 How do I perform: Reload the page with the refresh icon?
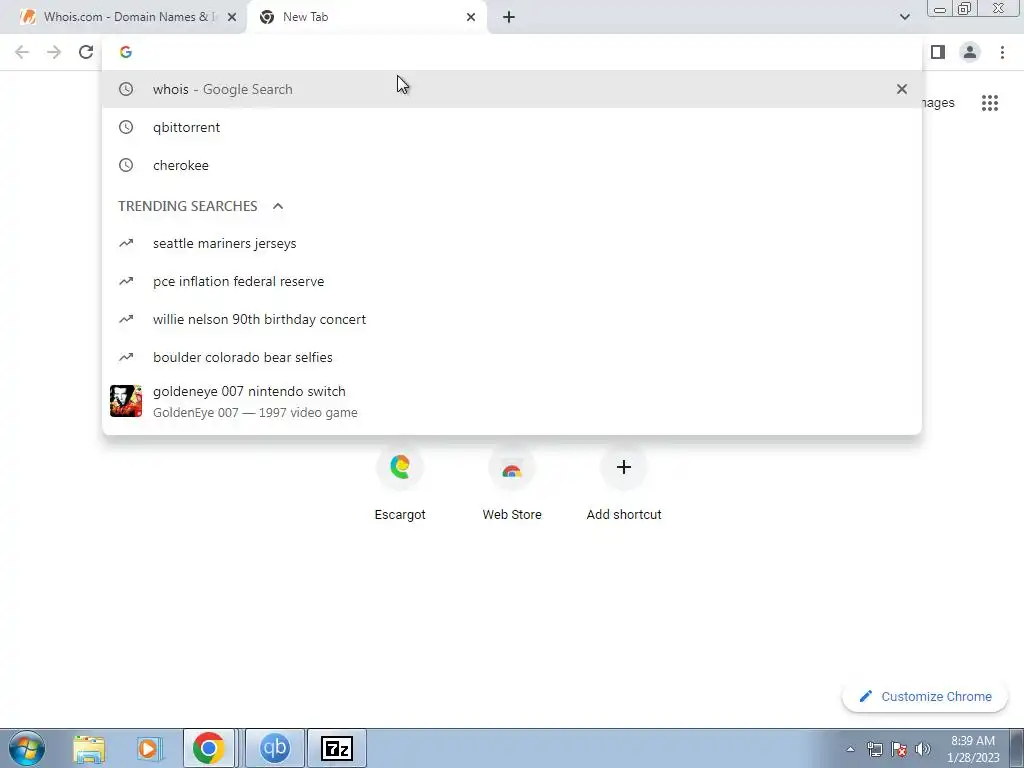click(86, 52)
